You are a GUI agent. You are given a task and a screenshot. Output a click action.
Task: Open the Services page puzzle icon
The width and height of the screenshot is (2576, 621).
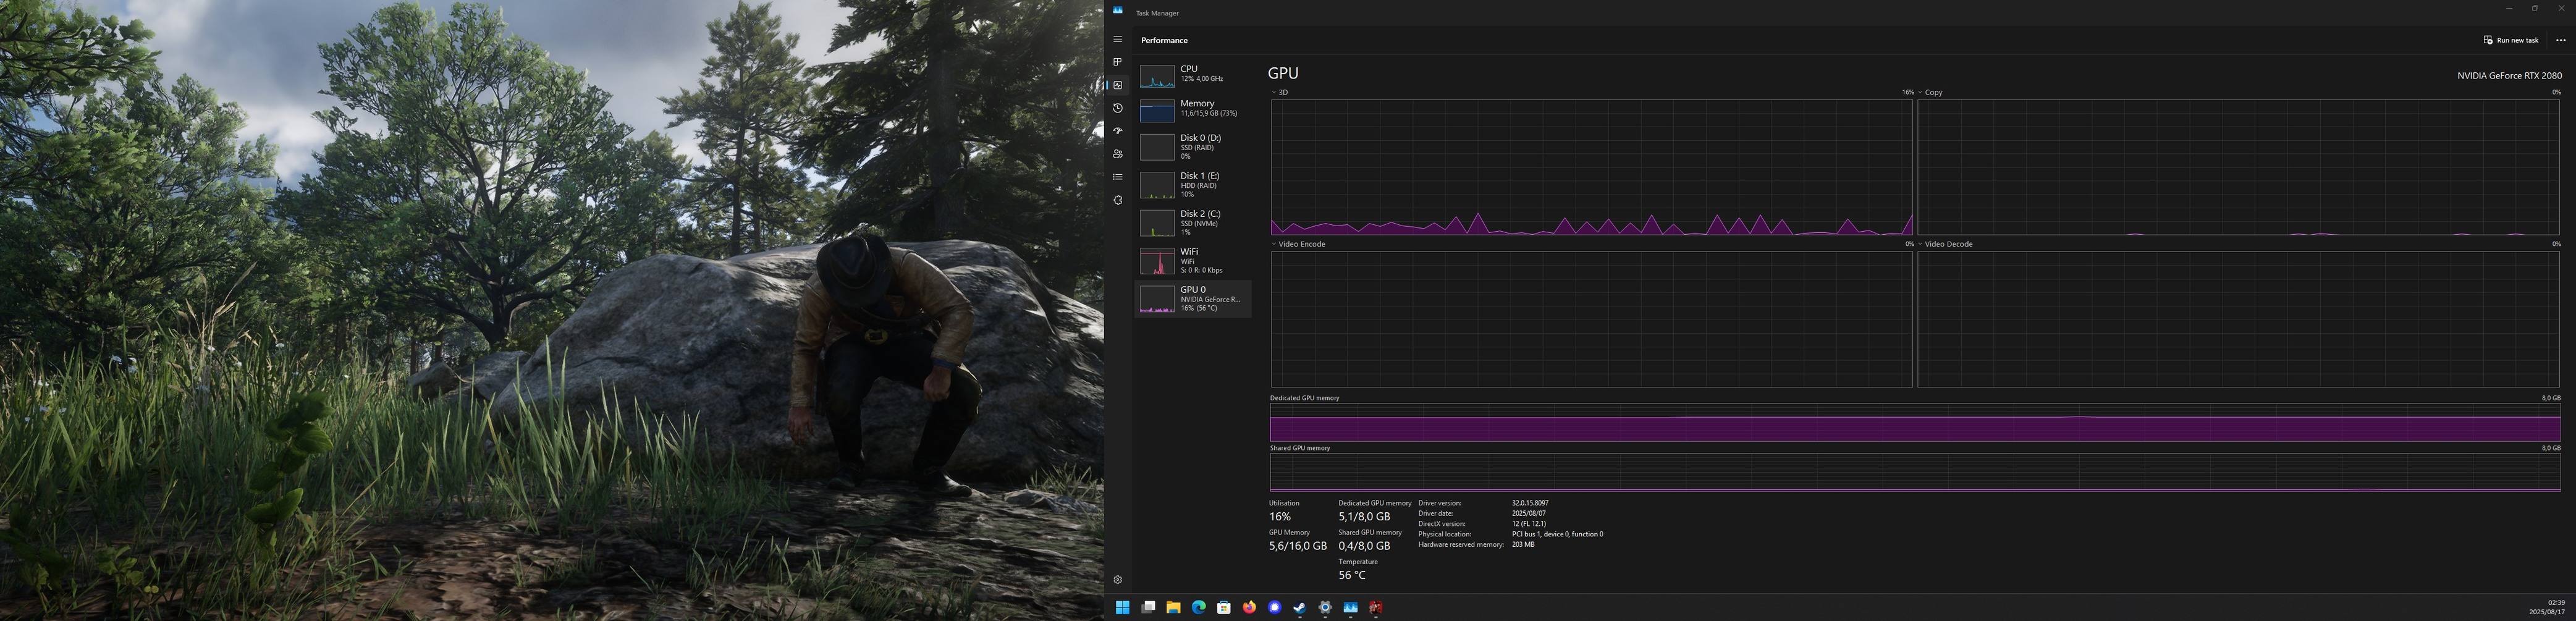point(1117,200)
